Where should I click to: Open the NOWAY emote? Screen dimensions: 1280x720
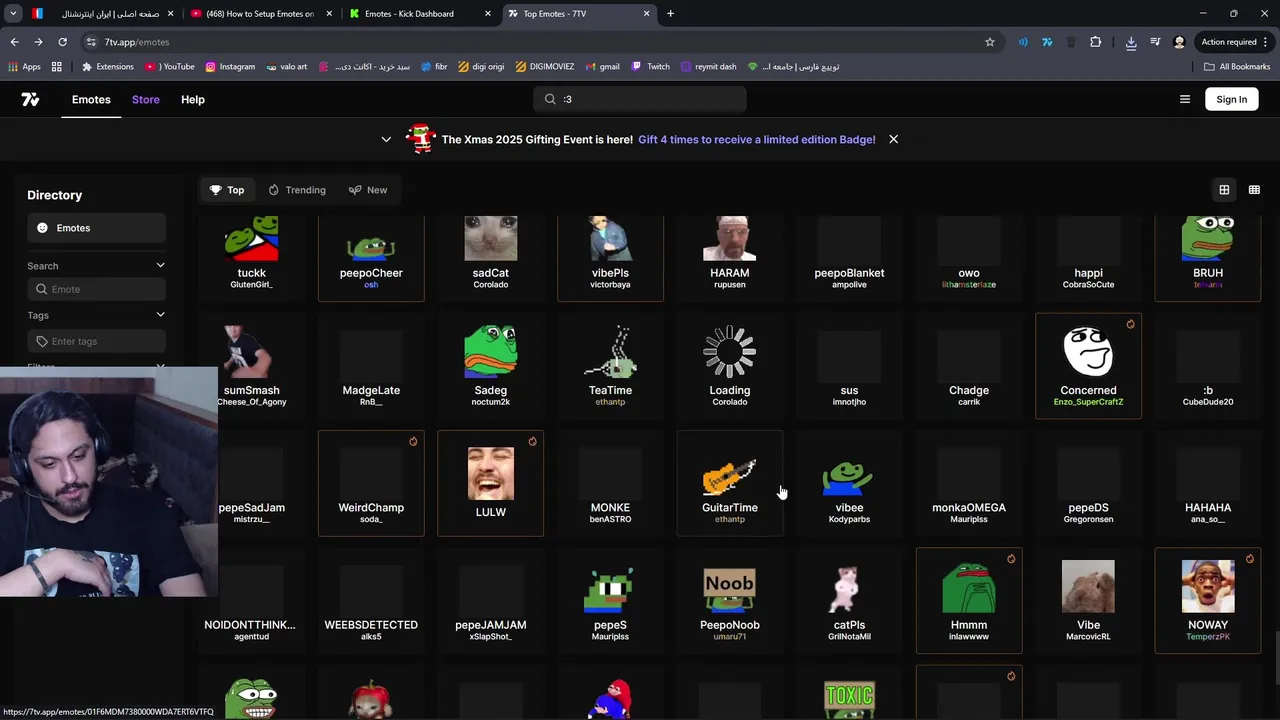tap(1208, 600)
